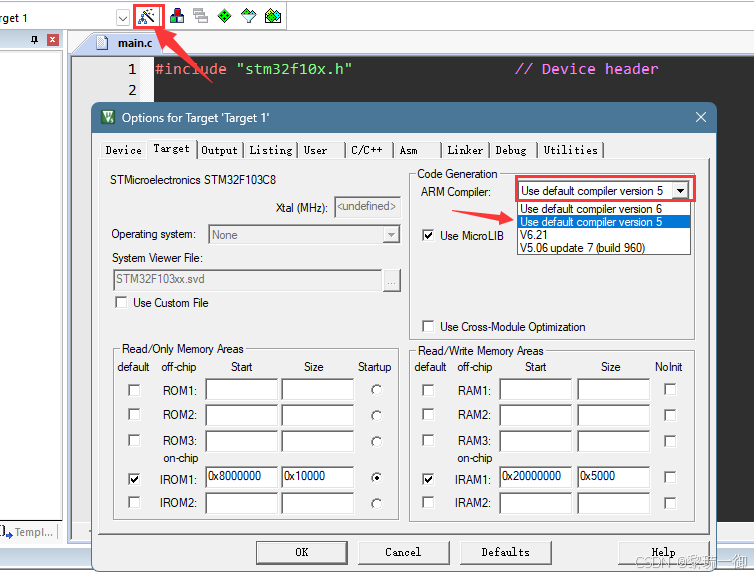Select ROM1 startup radio button
The width and height of the screenshot is (754, 576).
[377, 390]
